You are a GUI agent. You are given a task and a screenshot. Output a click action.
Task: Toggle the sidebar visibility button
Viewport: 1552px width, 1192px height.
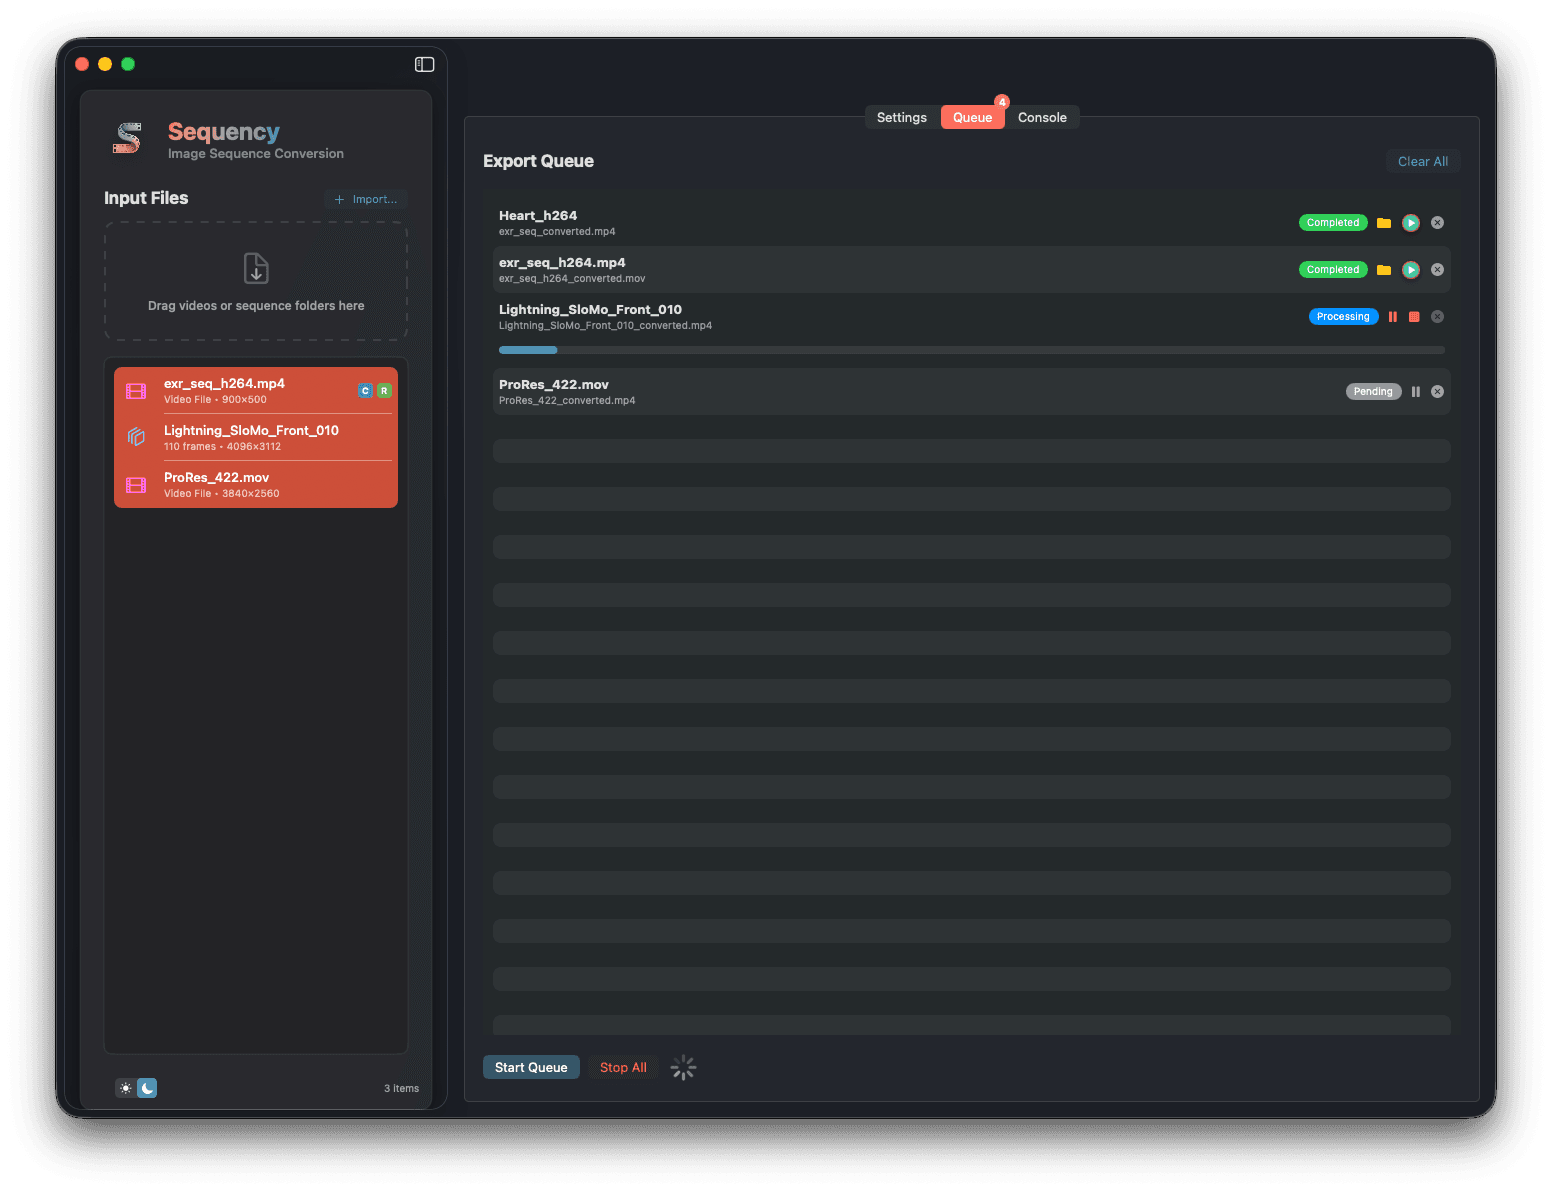(x=424, y=64)
